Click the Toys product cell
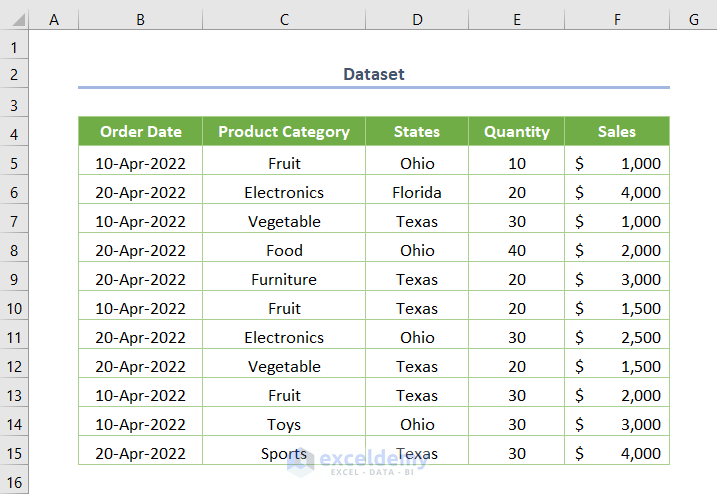 coord(284,425)
